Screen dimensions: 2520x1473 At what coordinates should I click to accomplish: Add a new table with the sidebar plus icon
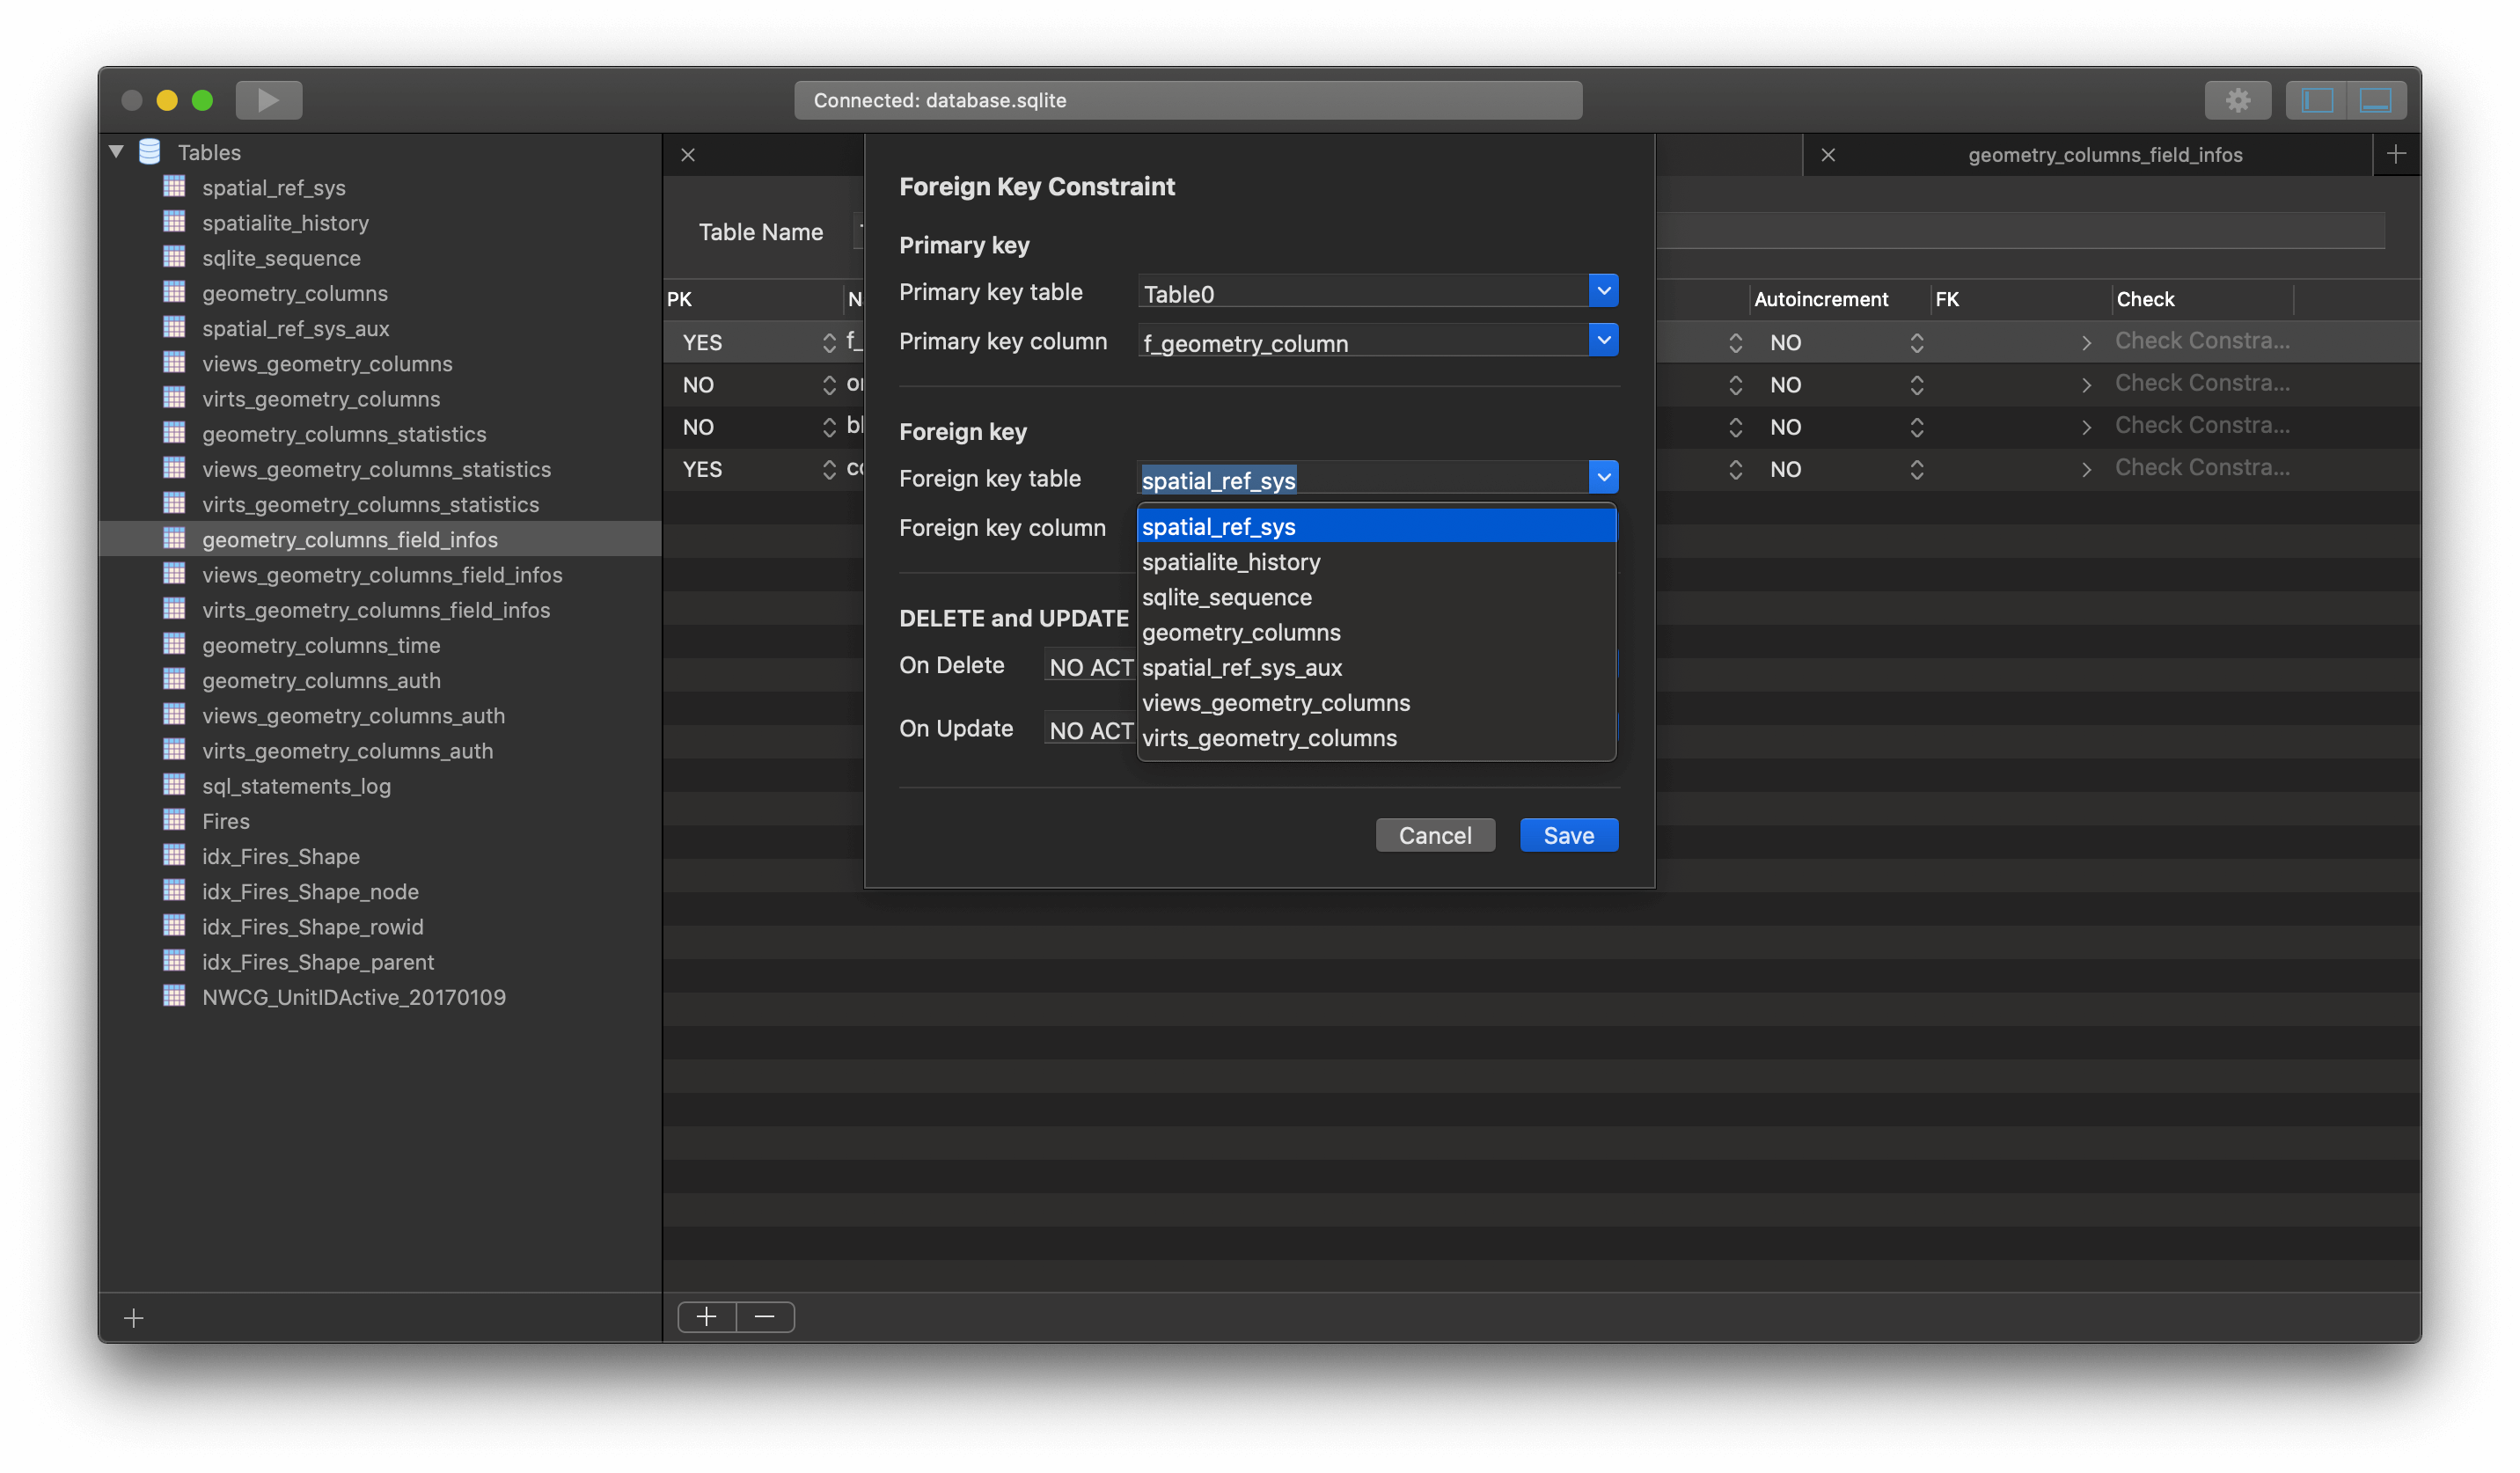pos(134,1319)
